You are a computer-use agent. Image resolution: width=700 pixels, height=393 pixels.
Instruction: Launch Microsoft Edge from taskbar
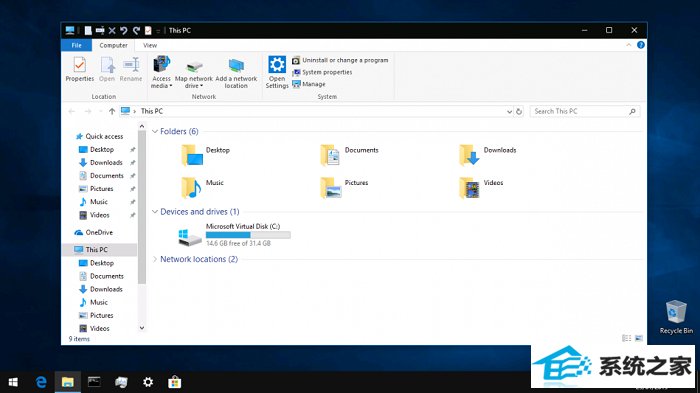pos(41,382)
